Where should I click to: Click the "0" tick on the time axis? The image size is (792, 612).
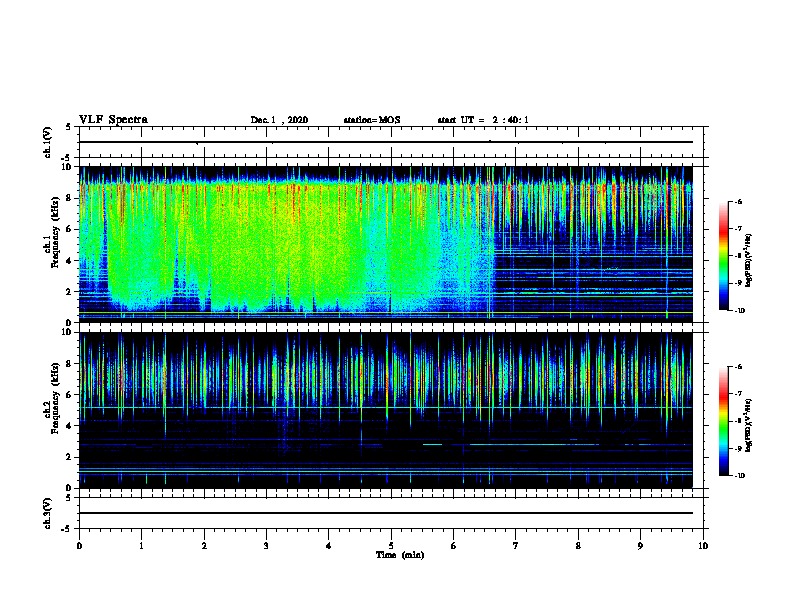click(x=79, y=545)
